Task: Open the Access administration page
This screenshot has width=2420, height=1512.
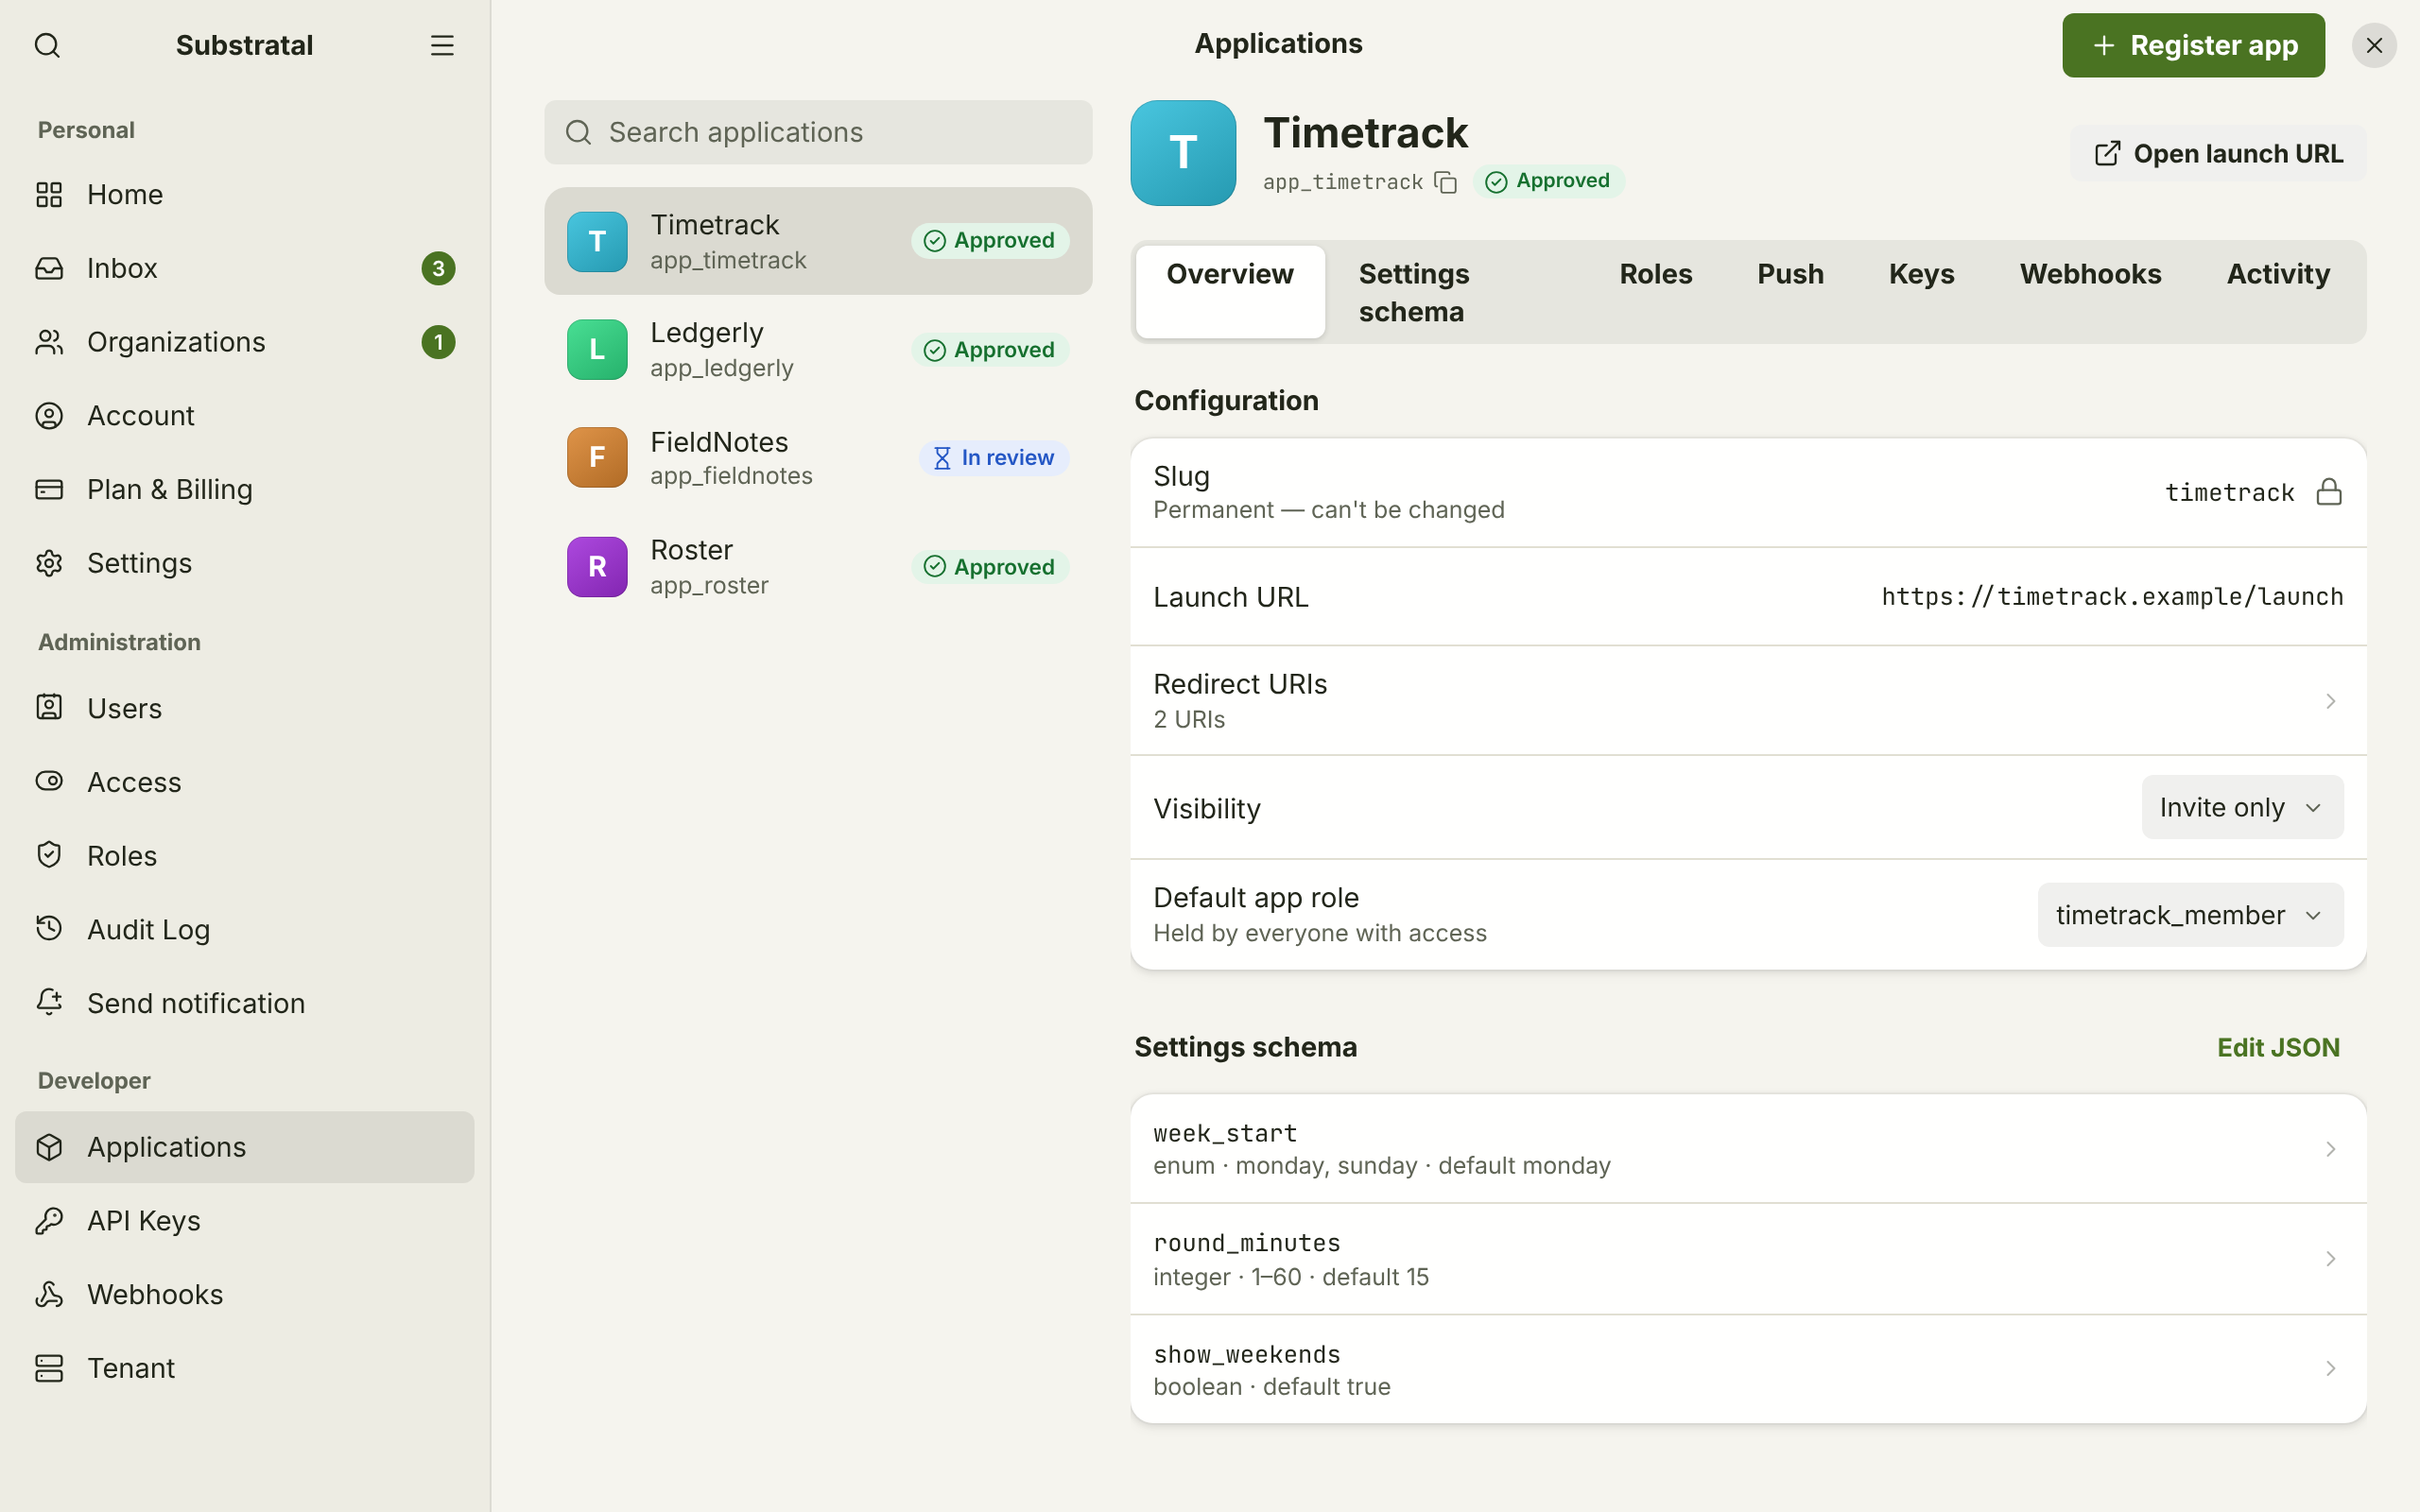Action: point(245,782)
